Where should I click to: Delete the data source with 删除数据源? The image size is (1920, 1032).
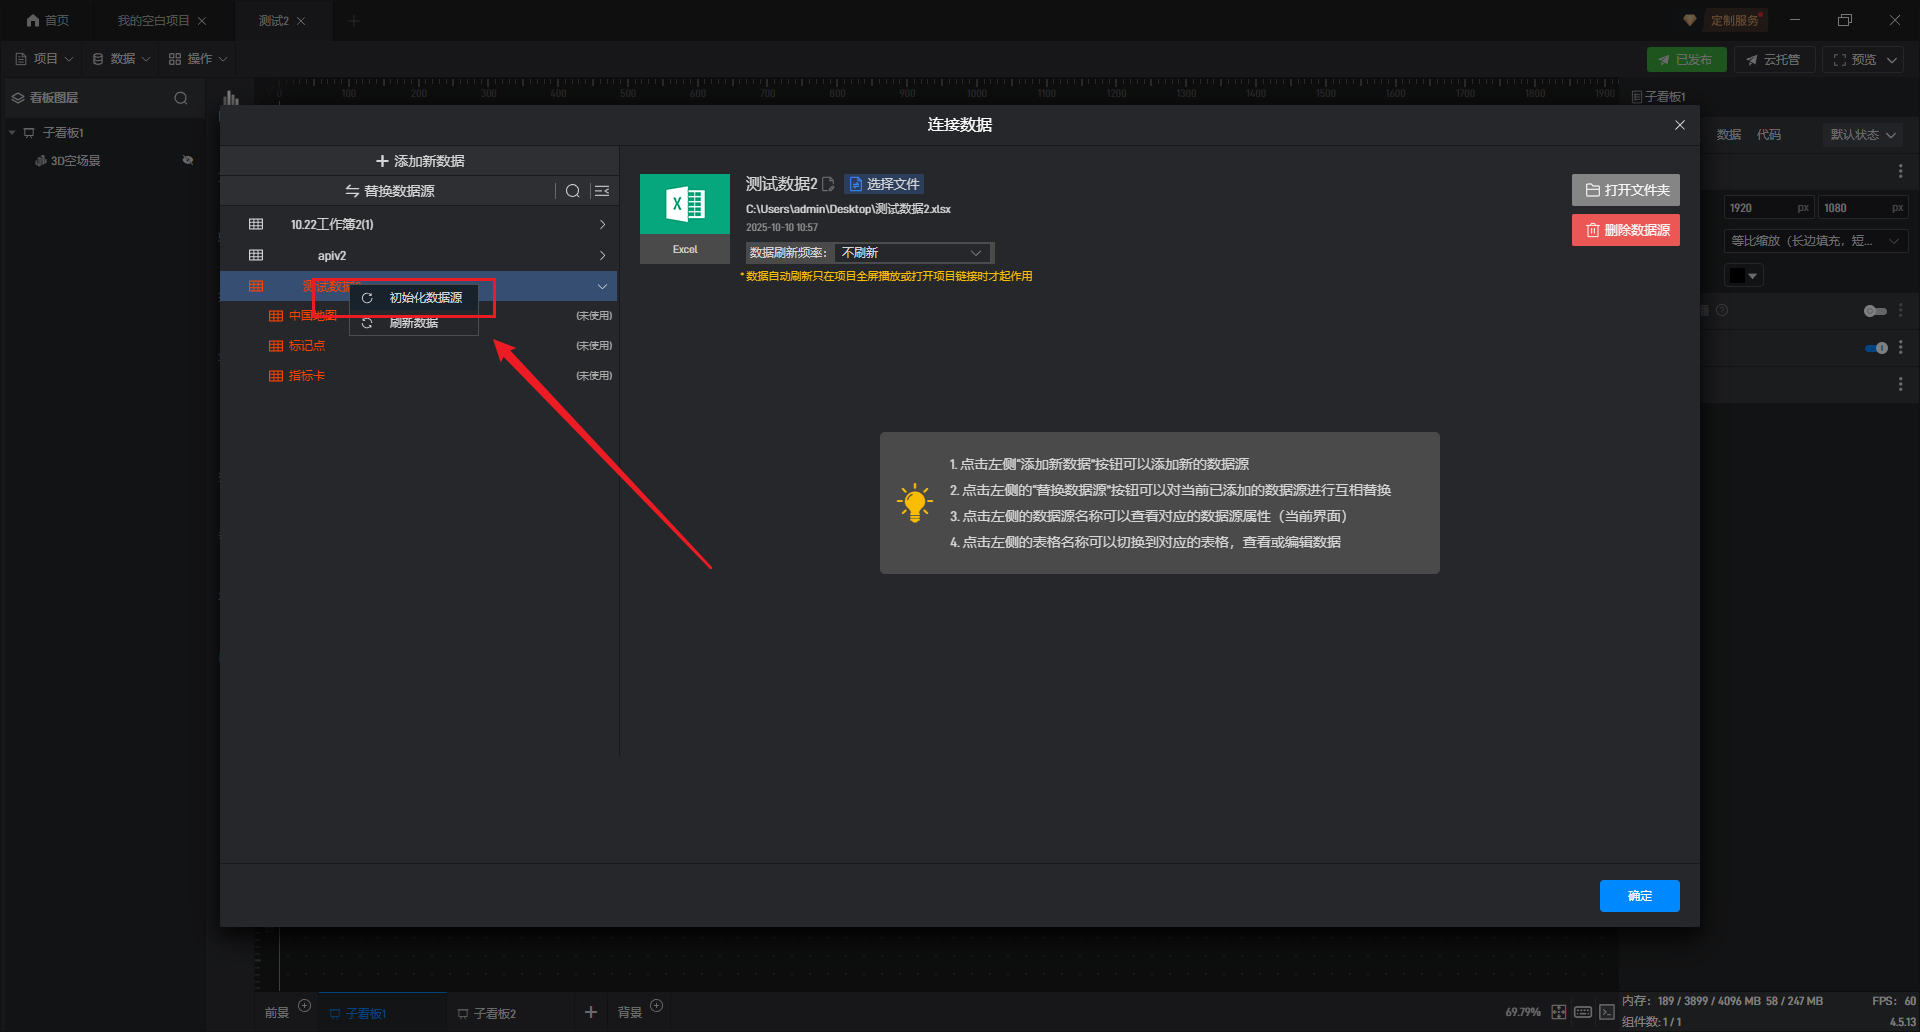tap(1626, 230)
